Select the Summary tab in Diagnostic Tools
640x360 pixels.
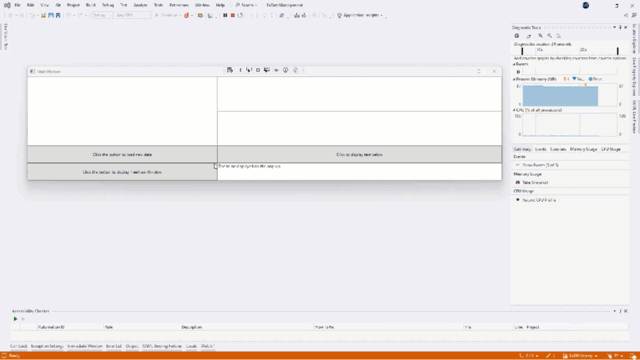tap(522, 149)
